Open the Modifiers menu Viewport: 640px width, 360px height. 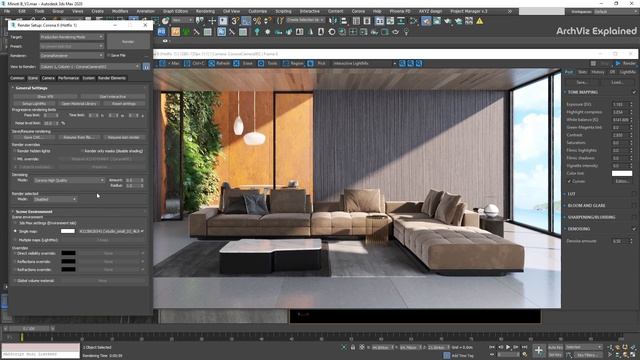pyautogui.click(x=120, y=11)
